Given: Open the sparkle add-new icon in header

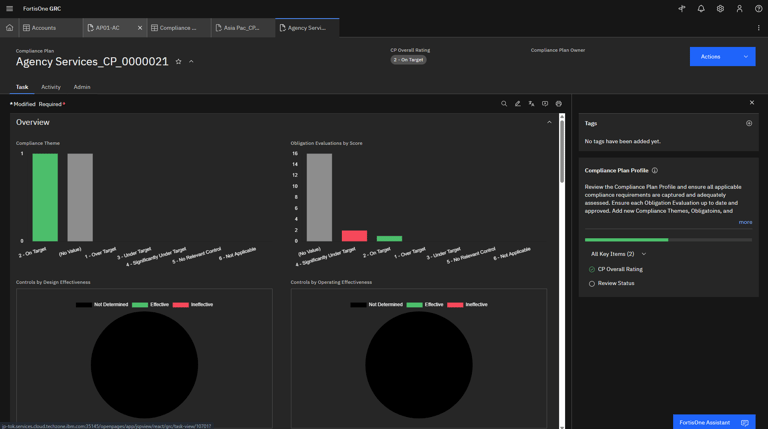Looking at the screenshot, I should 682,8.
